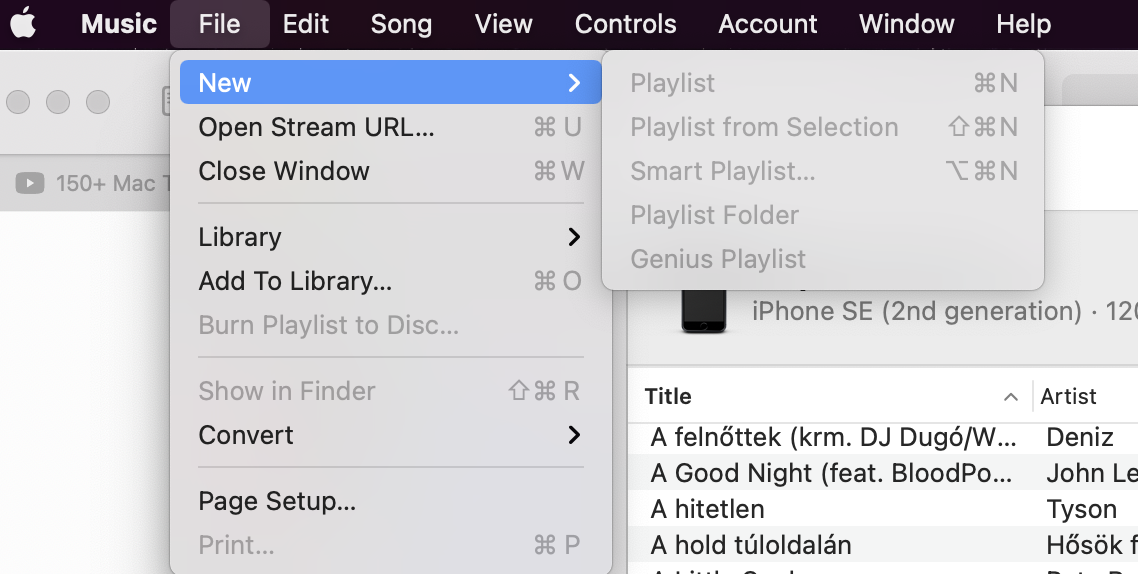Select Close Window menu entry

pyautogui.click(x=284, y=171)
